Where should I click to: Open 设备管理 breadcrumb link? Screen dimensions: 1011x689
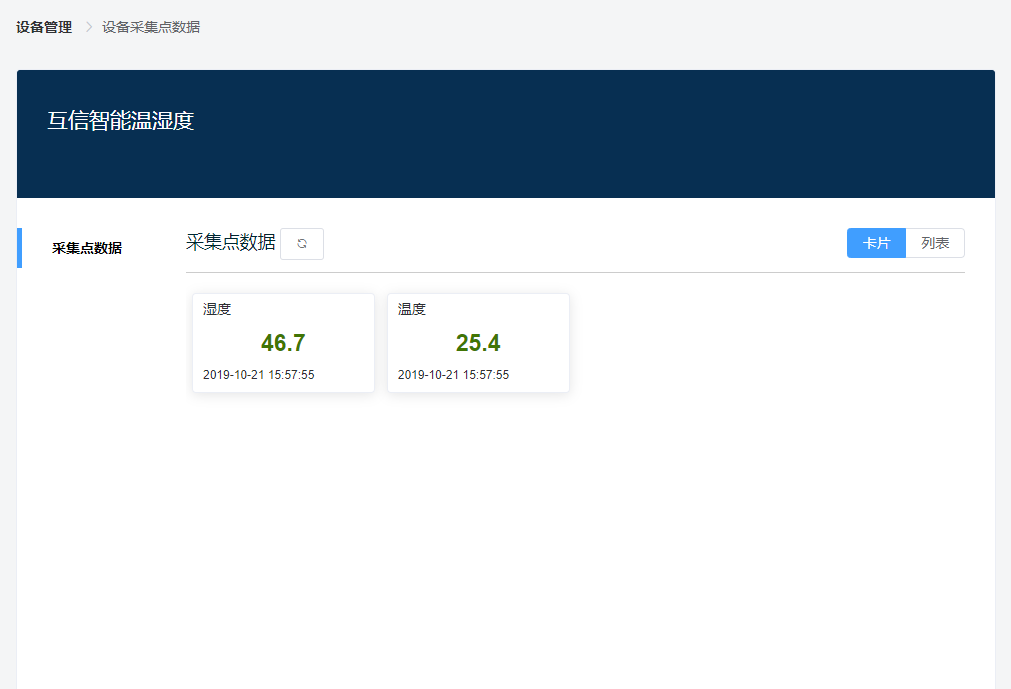(x=44, y=27)
